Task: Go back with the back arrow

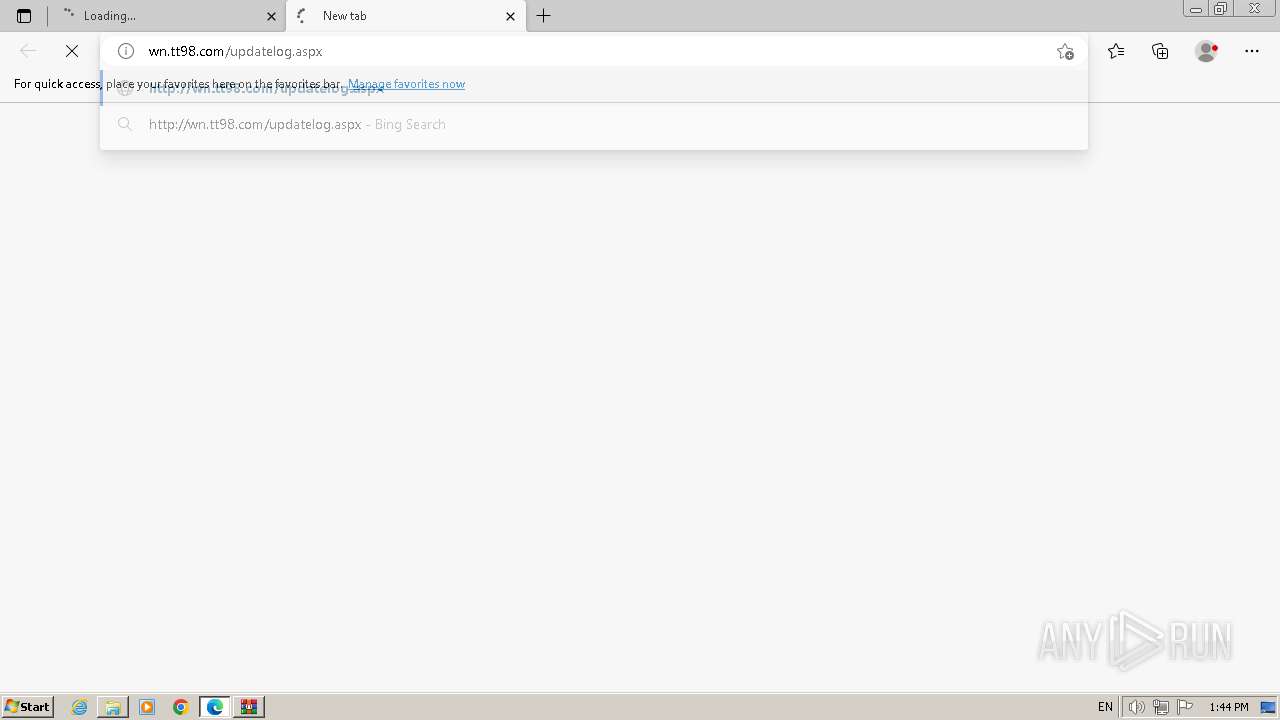Action: 28,51
